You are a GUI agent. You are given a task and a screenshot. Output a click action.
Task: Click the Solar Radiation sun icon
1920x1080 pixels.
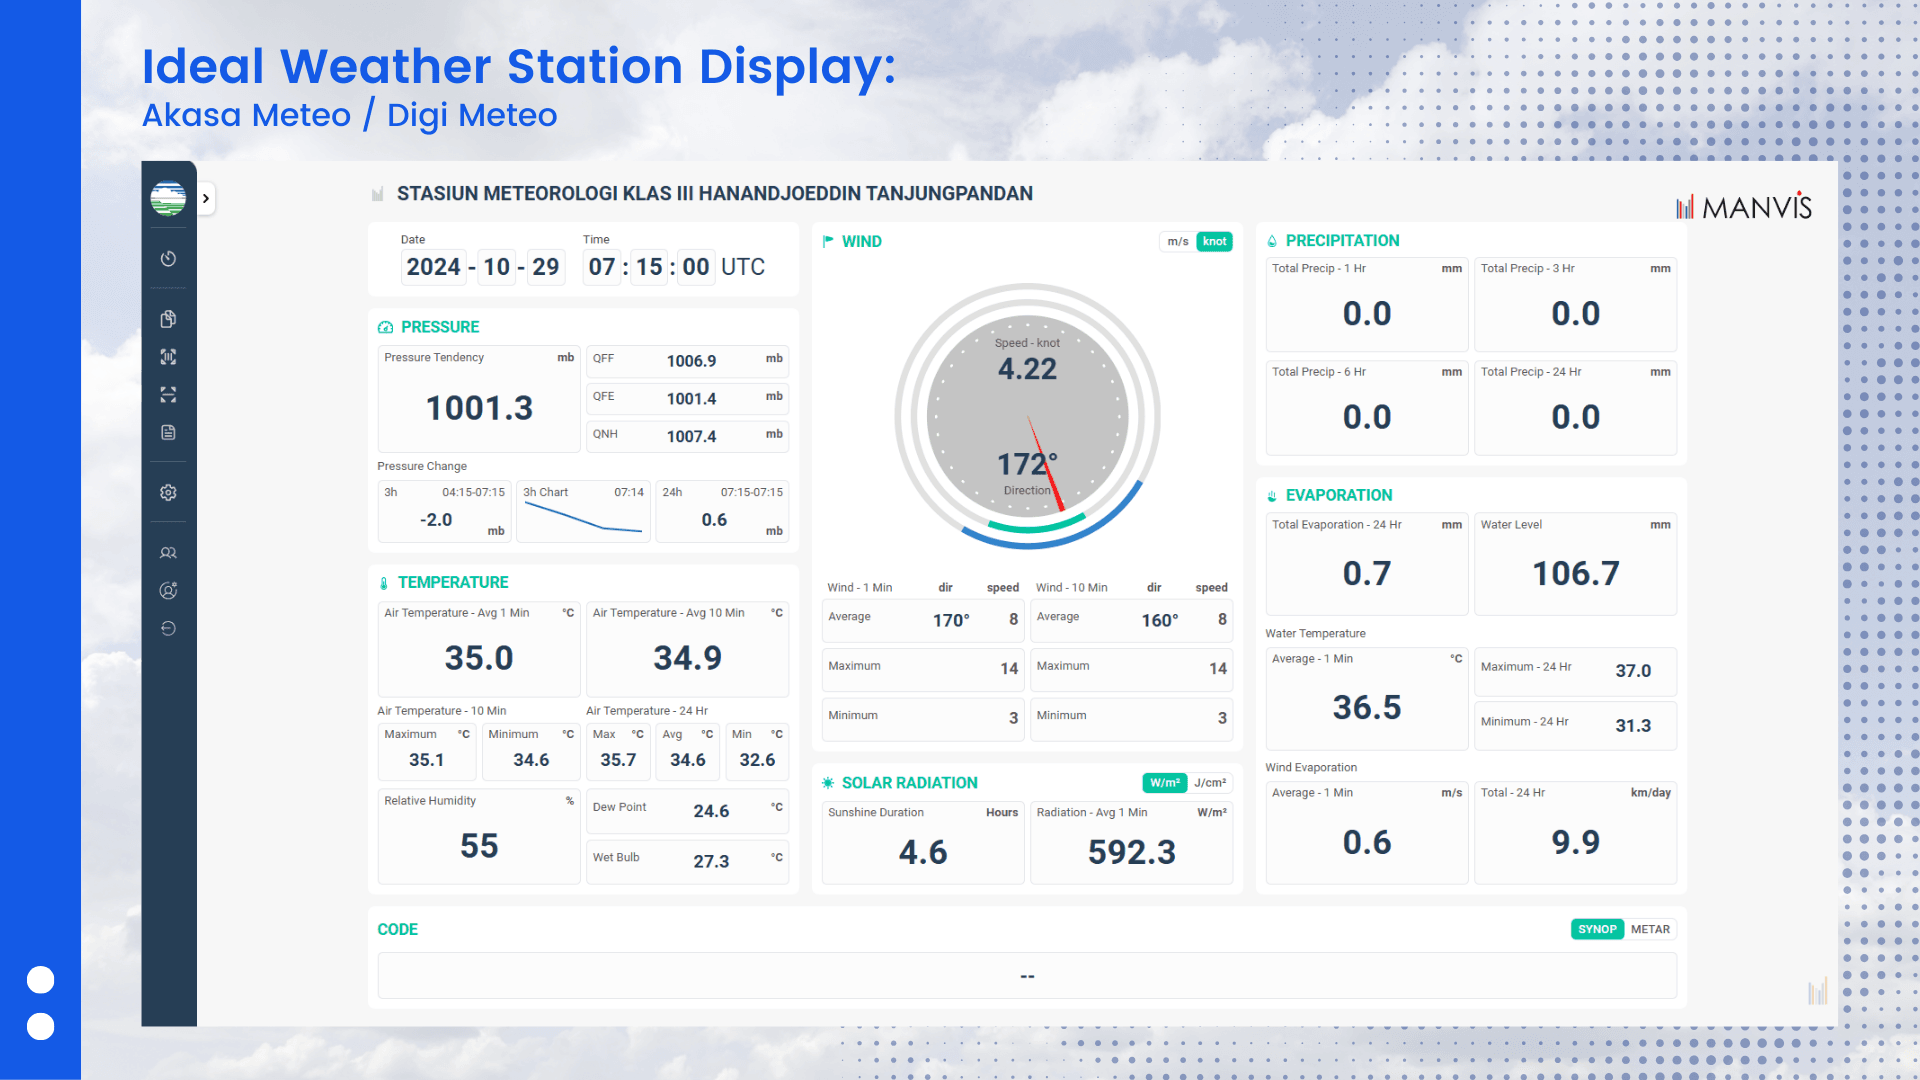828,783
